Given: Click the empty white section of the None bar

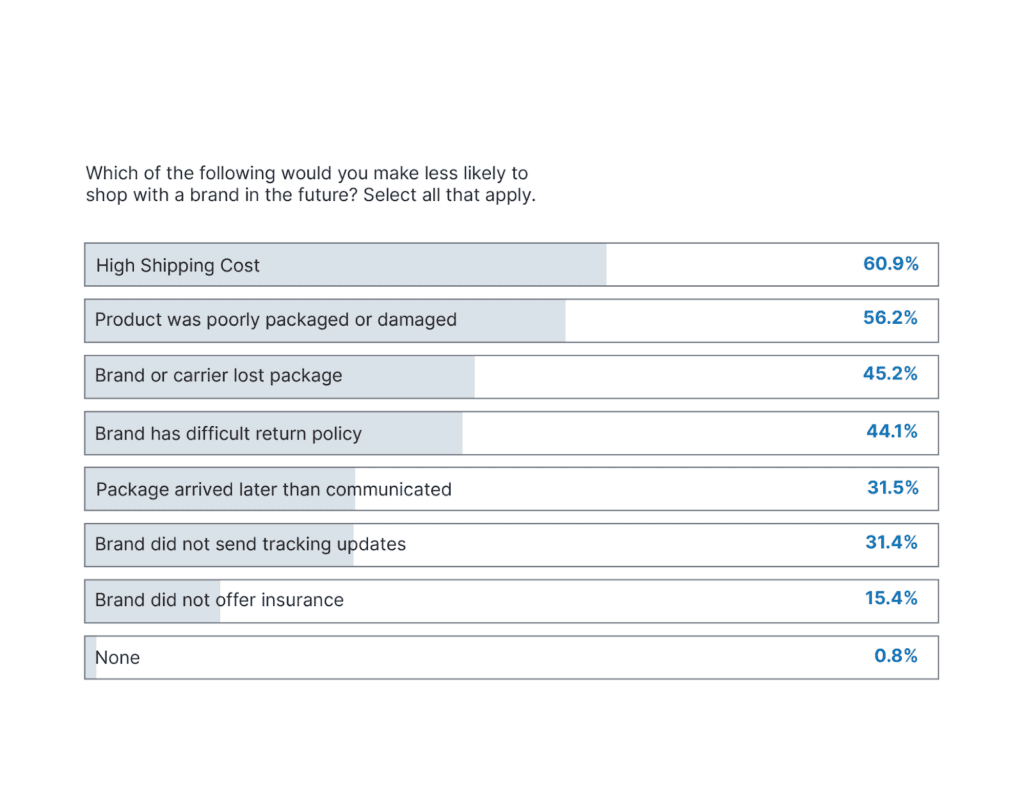Looking at the screenshot, I should tap(500, 658).
